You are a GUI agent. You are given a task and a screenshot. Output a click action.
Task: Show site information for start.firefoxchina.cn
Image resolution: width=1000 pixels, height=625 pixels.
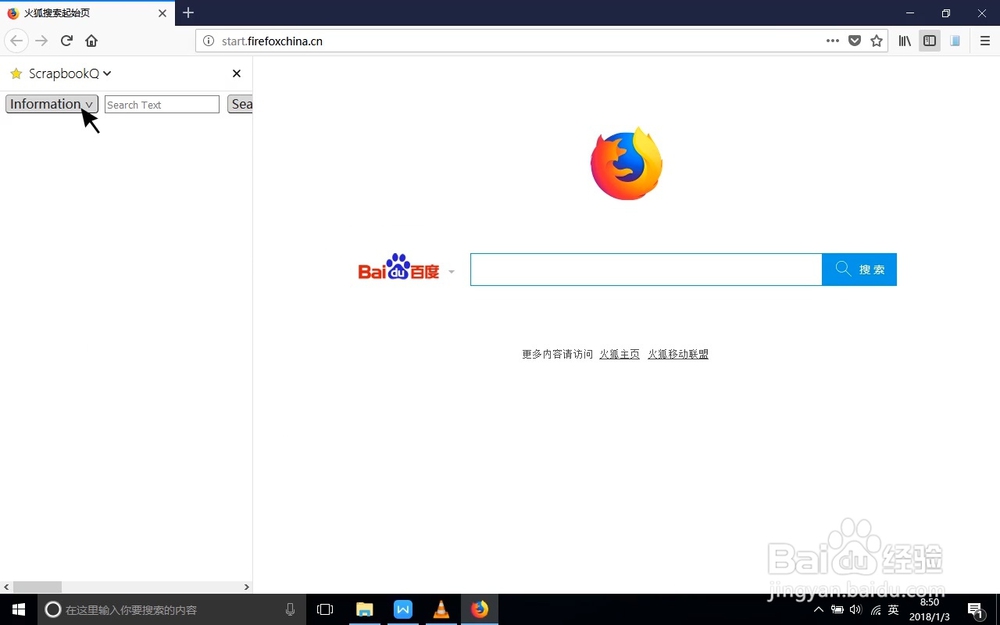tap(209, 41)
